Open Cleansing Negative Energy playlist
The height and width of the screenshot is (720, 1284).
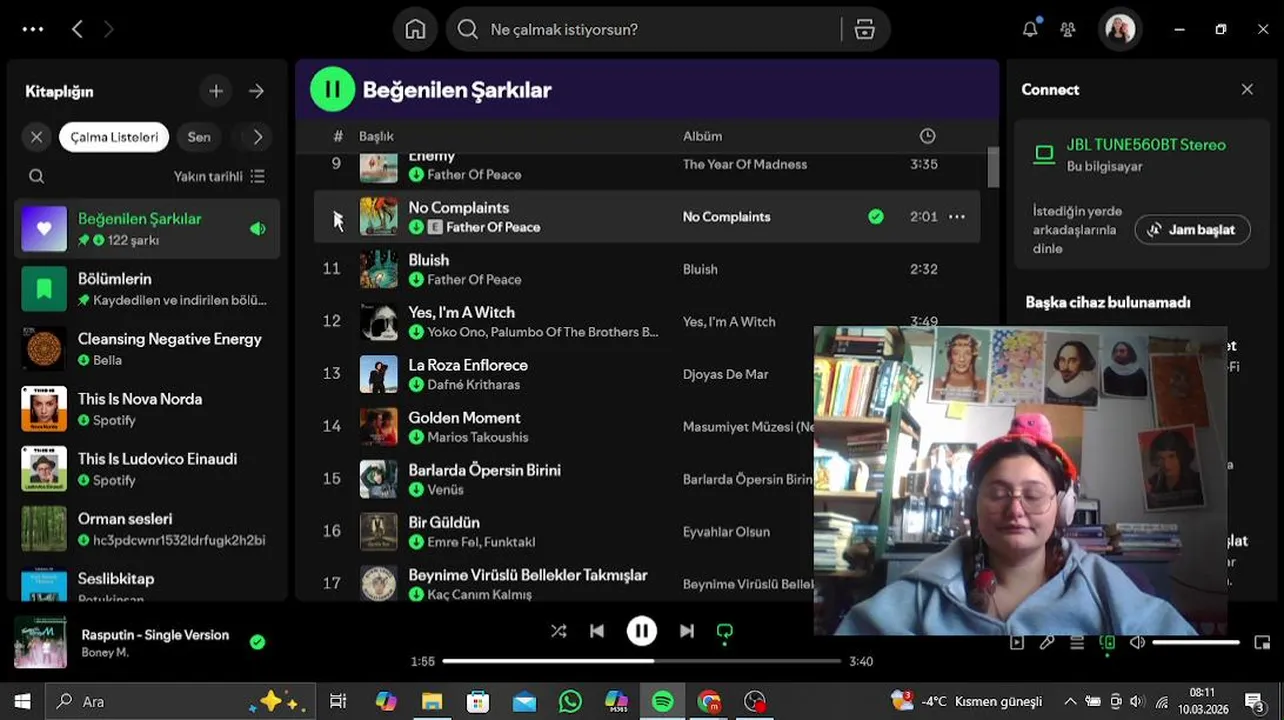148,349
